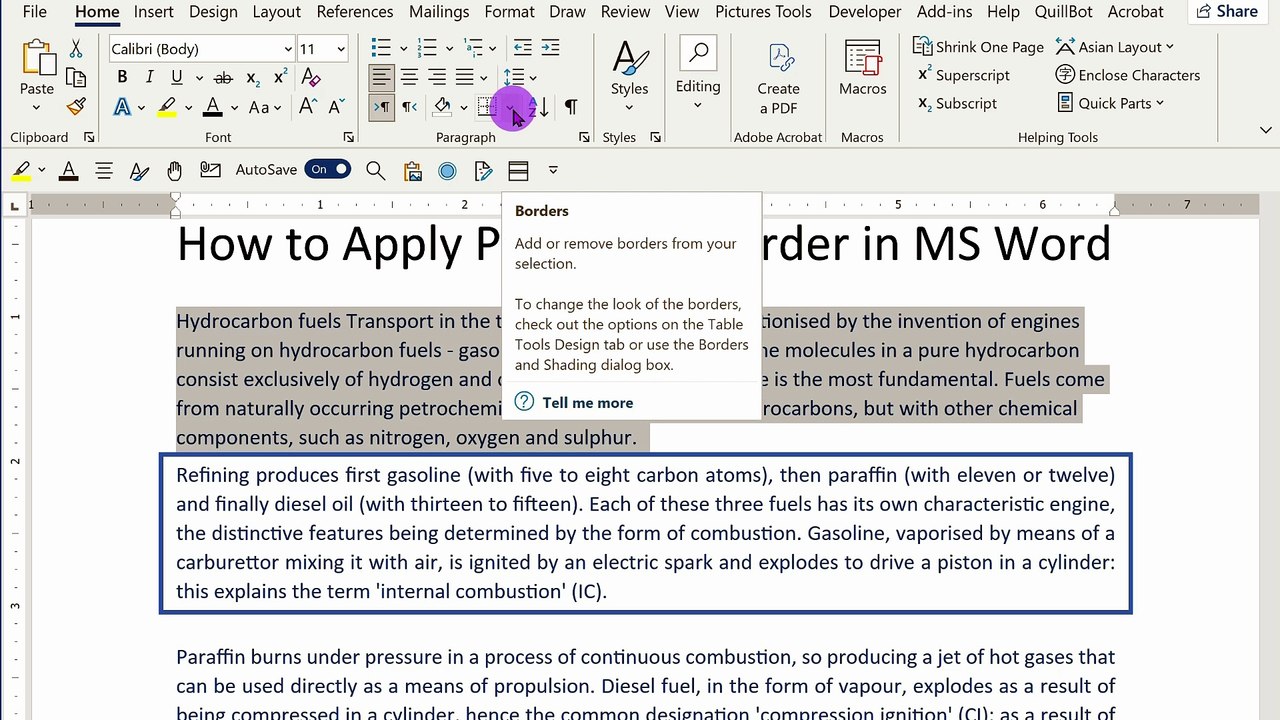The width and height of the screenshot is (1280, 720).
Task: Toggle Underline formatting
Action: pos(177,77)
